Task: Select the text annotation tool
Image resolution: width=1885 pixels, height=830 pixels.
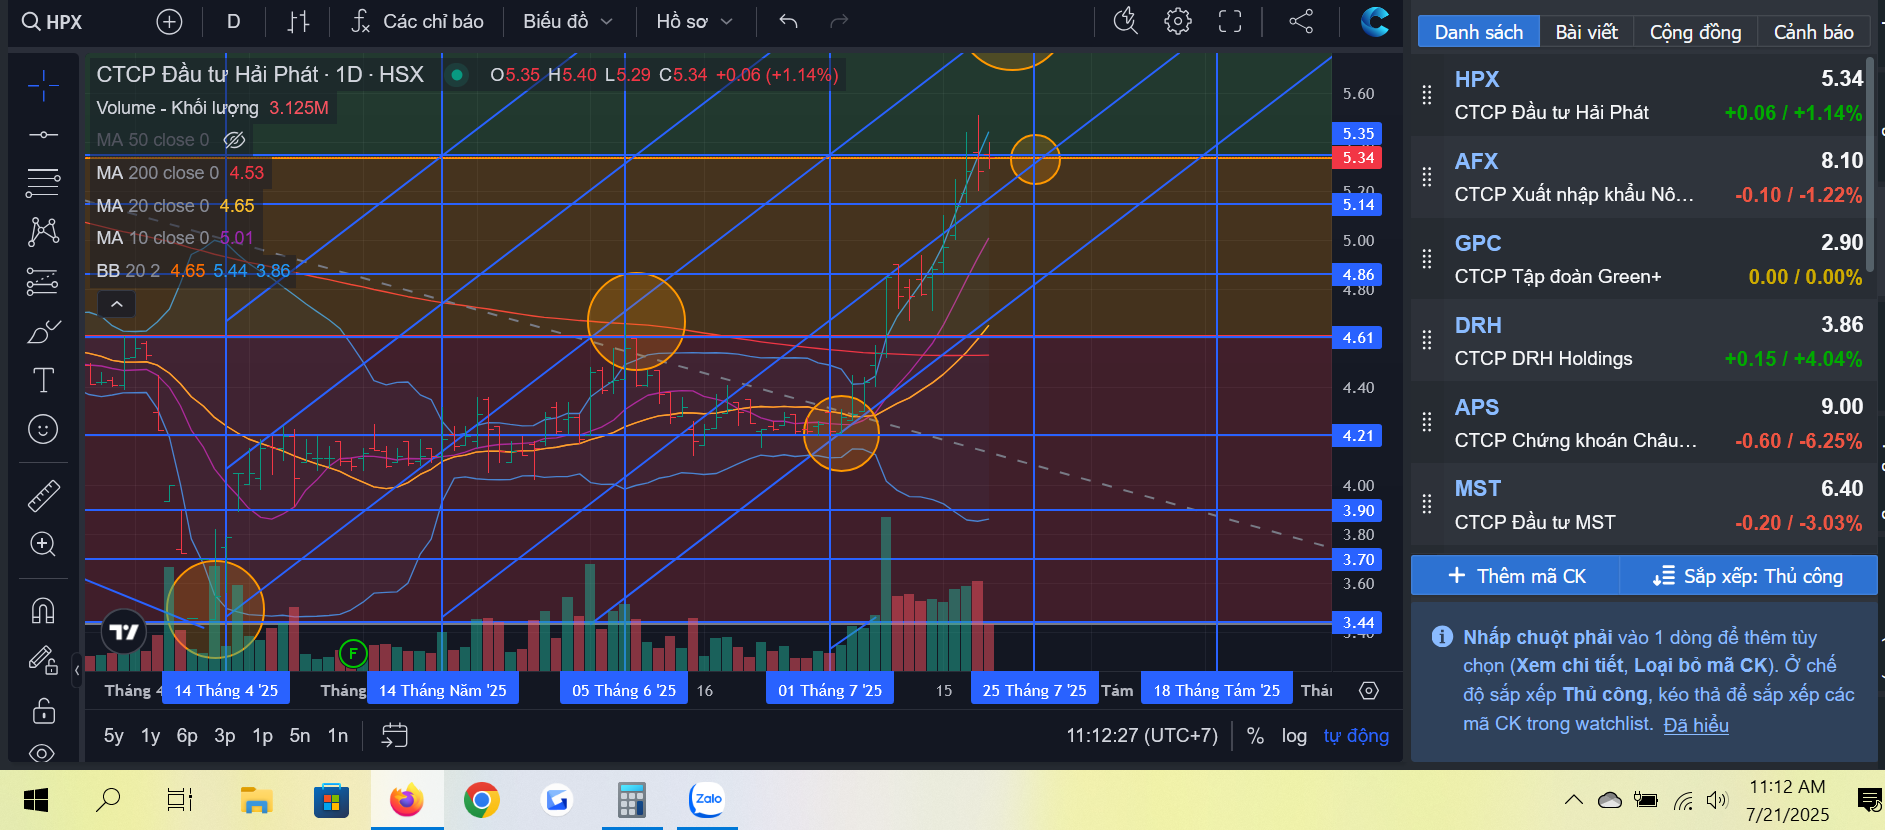Action: click(43, 380)
